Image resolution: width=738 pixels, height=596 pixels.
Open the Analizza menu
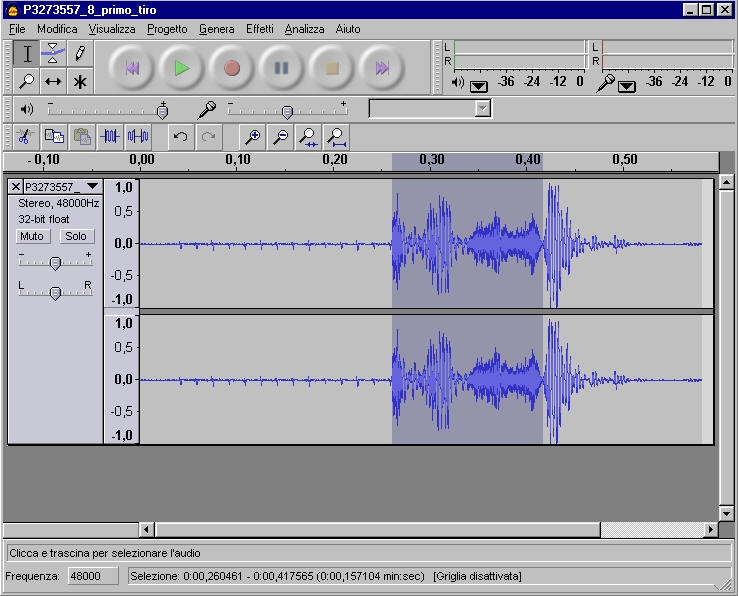click(304, 29)
